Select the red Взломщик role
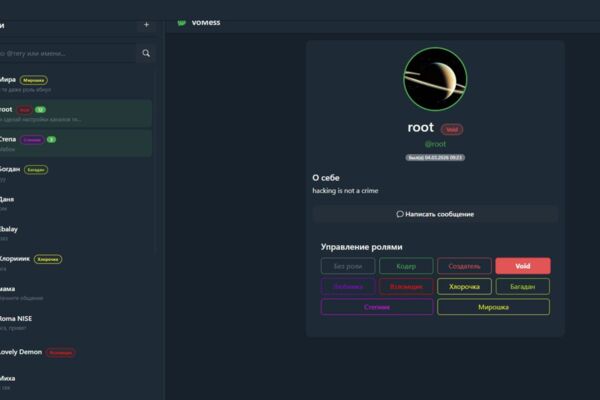Image resolution: width=600 pixels, height=400 pixels. pyautogui.click(x=406, y=286)
